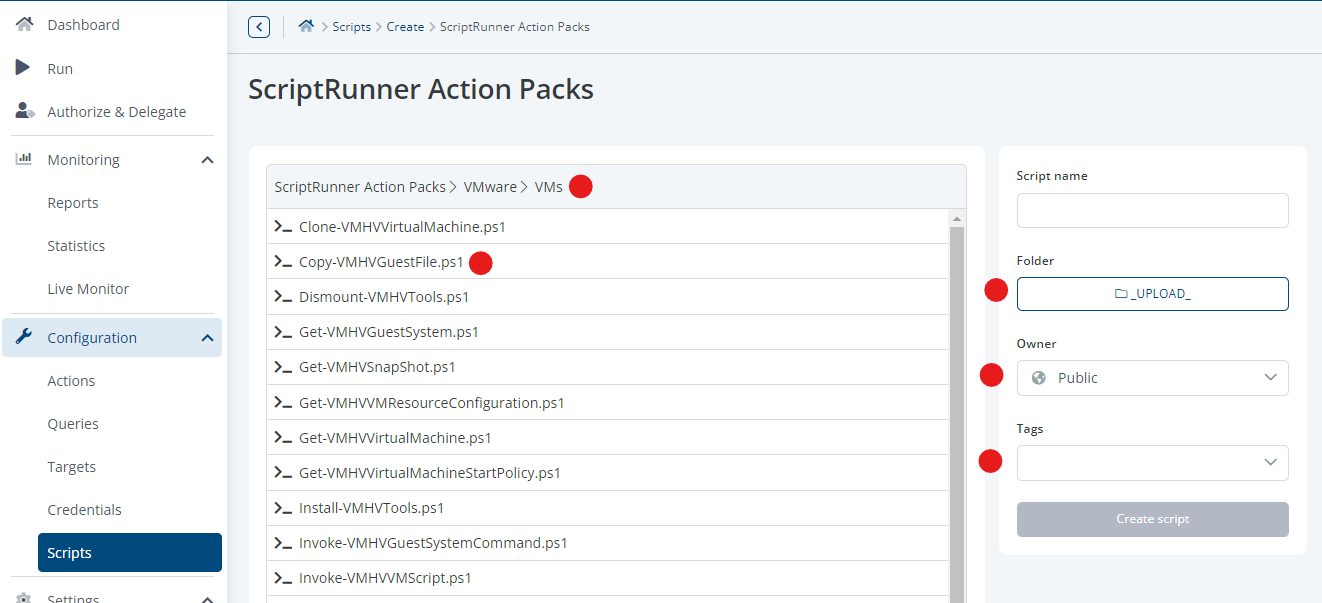Collapse the Monitoring section chevron
1322x603 pixels.
click(x=207, y=160)
